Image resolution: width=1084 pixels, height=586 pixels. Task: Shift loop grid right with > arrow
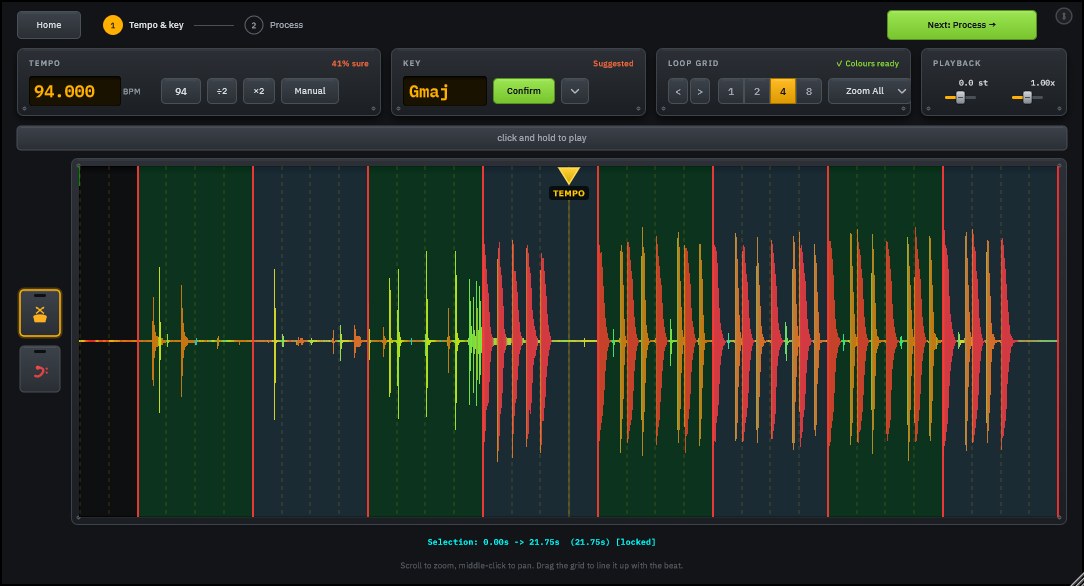[700, 91]
